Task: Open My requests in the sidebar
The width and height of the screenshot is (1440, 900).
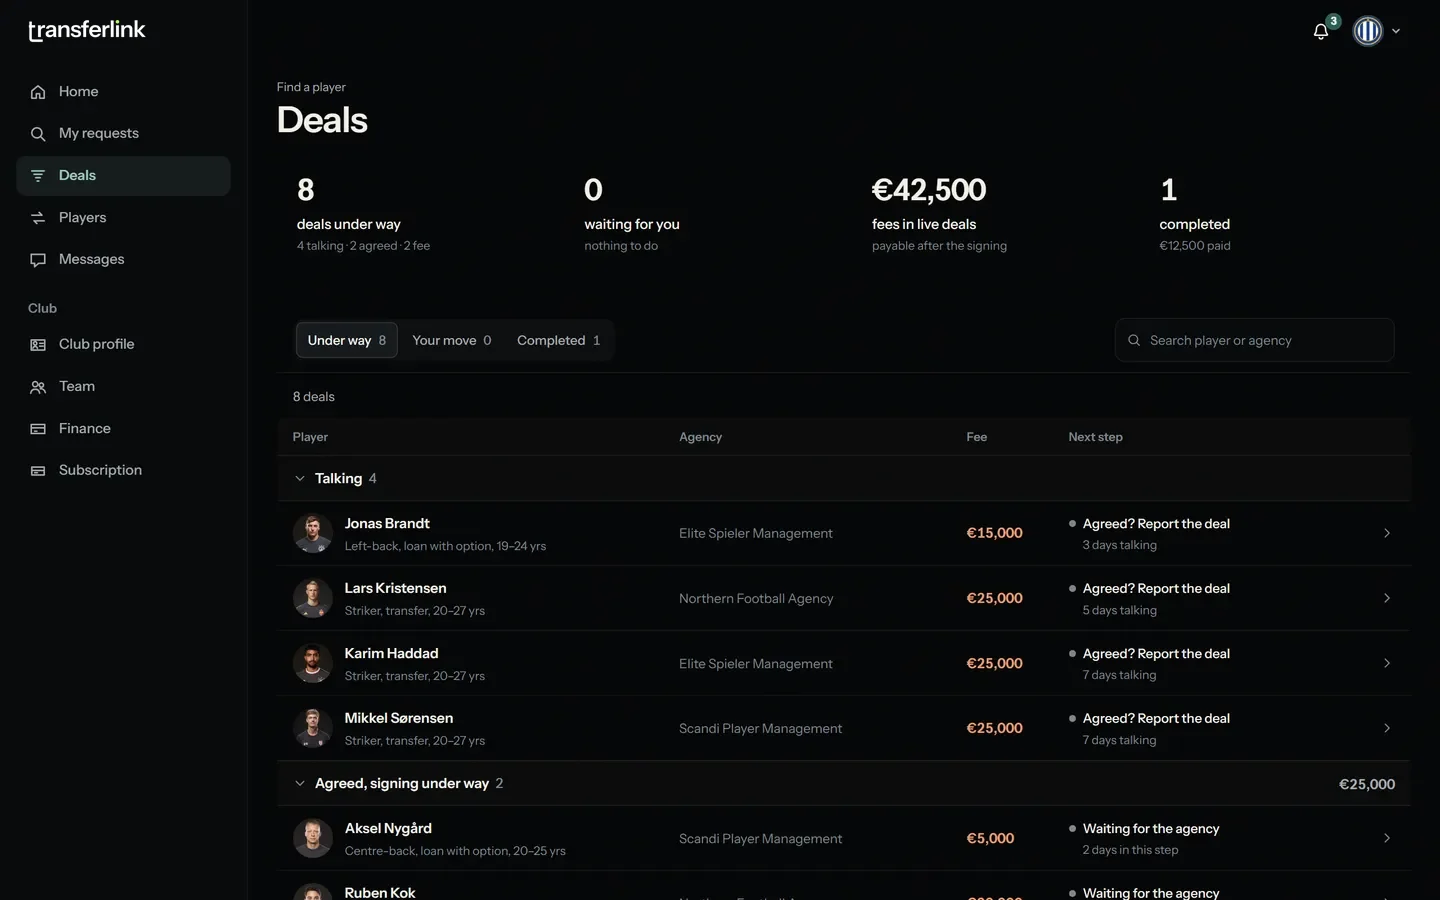Action: click(123, 134)
